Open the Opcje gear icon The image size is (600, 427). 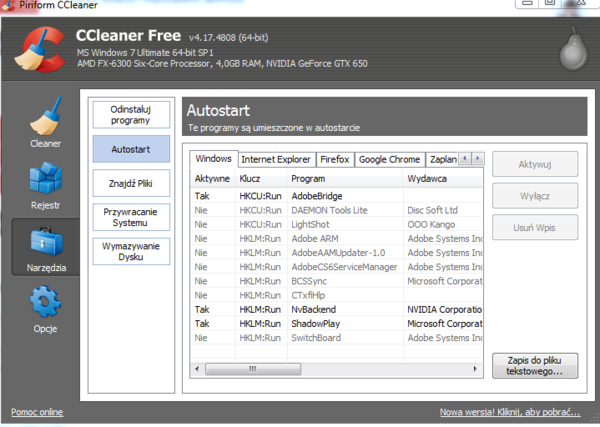pyautogui.click(x=45, y=304)
